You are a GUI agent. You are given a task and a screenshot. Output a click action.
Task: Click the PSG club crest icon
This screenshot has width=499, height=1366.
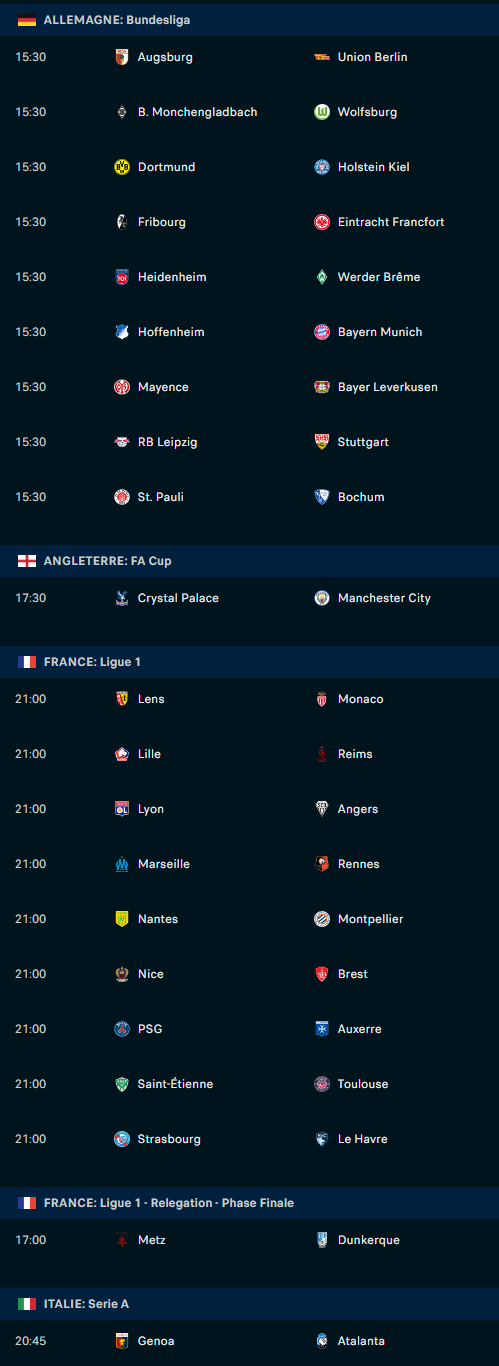tap(122, 1029)
